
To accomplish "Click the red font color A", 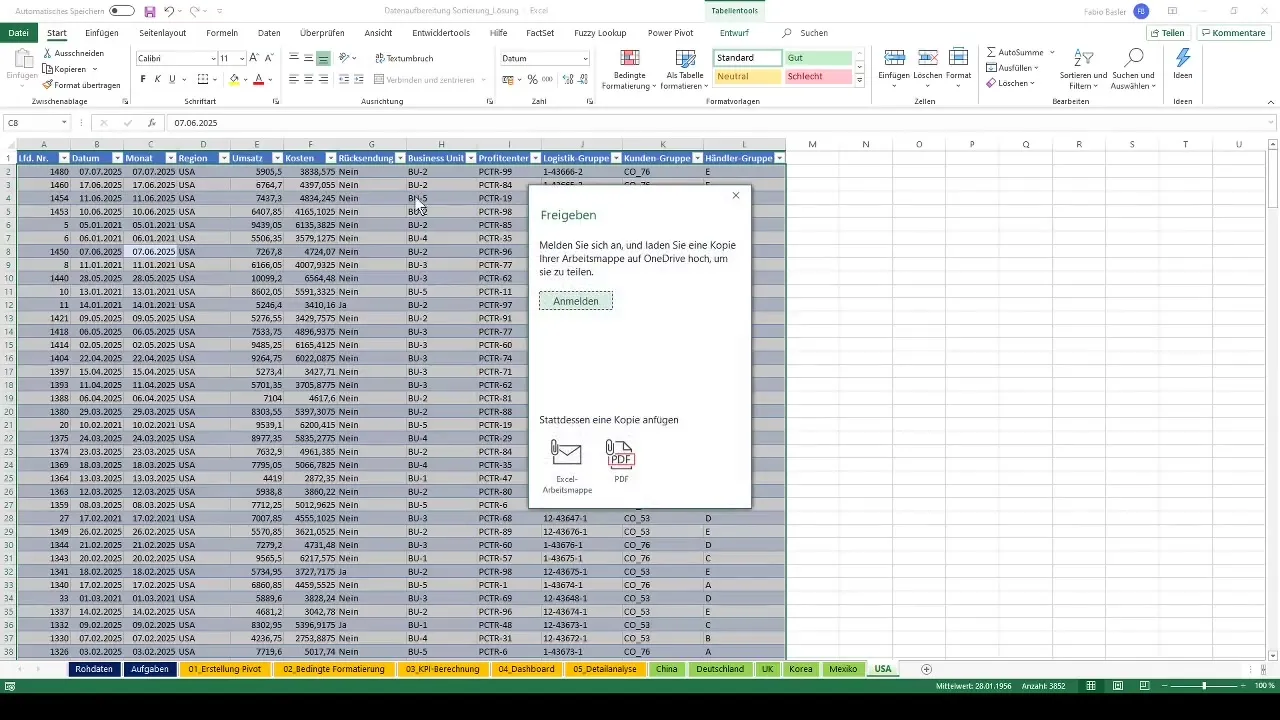I will click(x=258, y=79).
